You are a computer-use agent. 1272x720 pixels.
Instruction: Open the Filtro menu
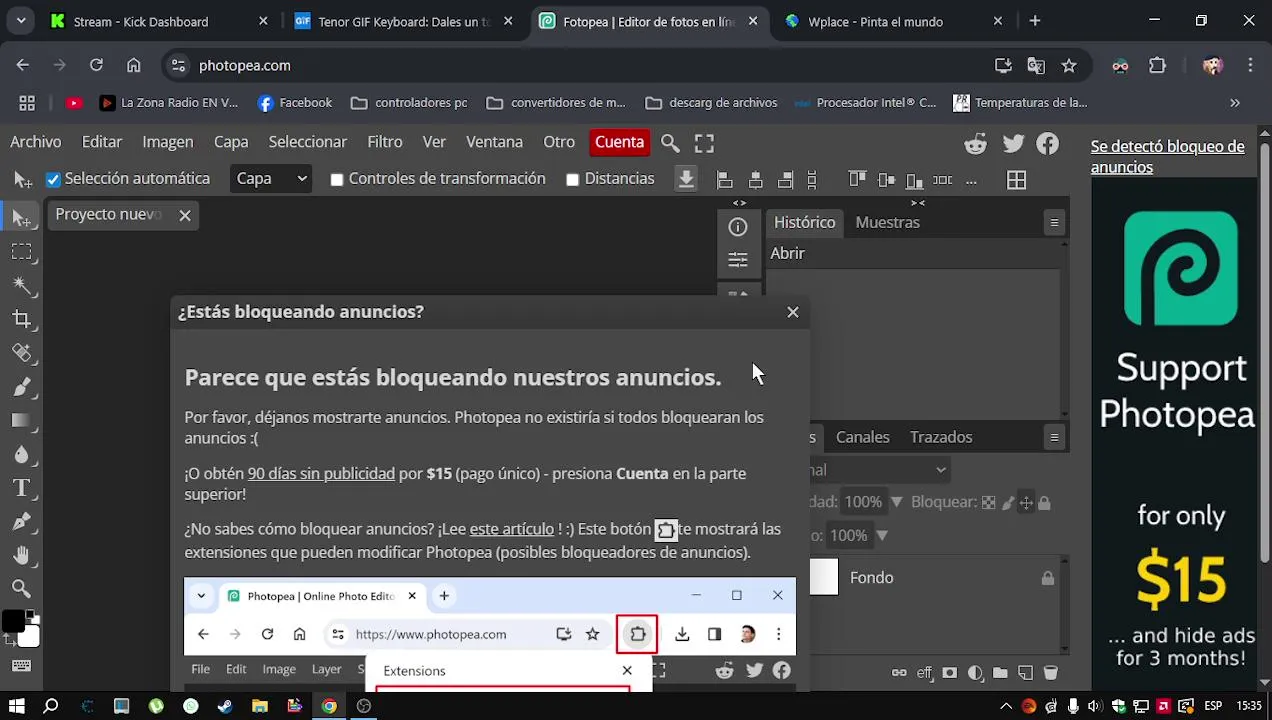pyautogui.click(x=385, y=142)
